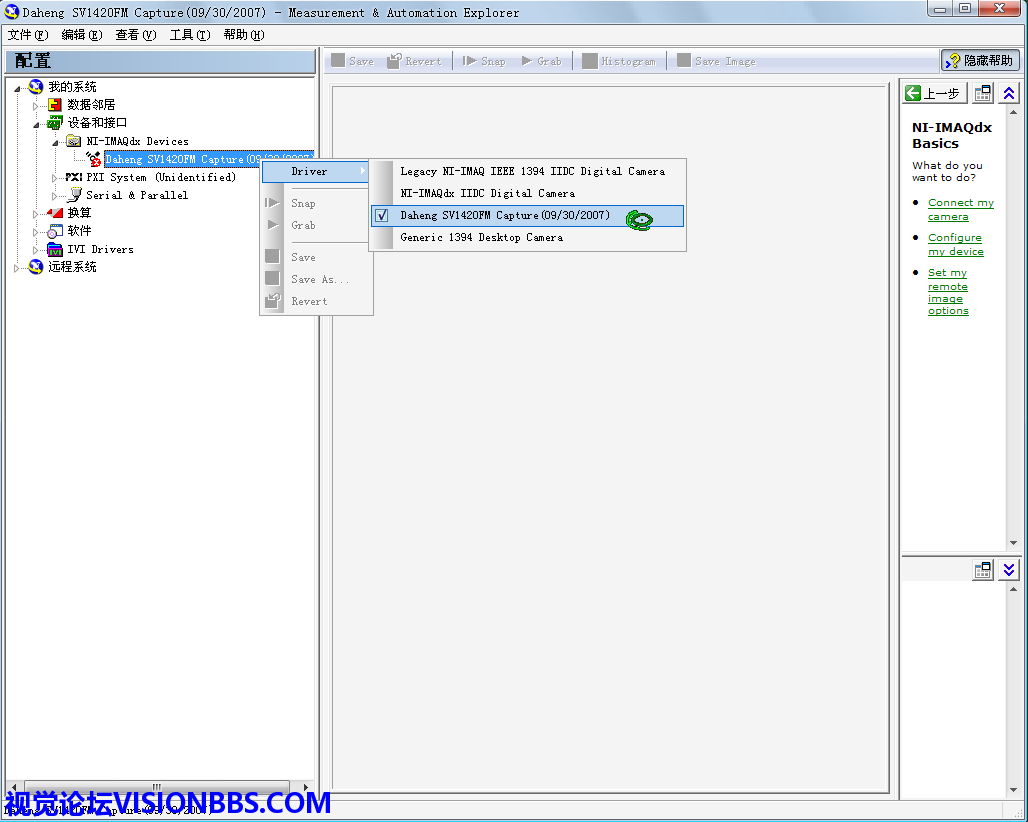1028x822 pixels.
Task: Click the 上一步 back button
Action: coord(934,93)
